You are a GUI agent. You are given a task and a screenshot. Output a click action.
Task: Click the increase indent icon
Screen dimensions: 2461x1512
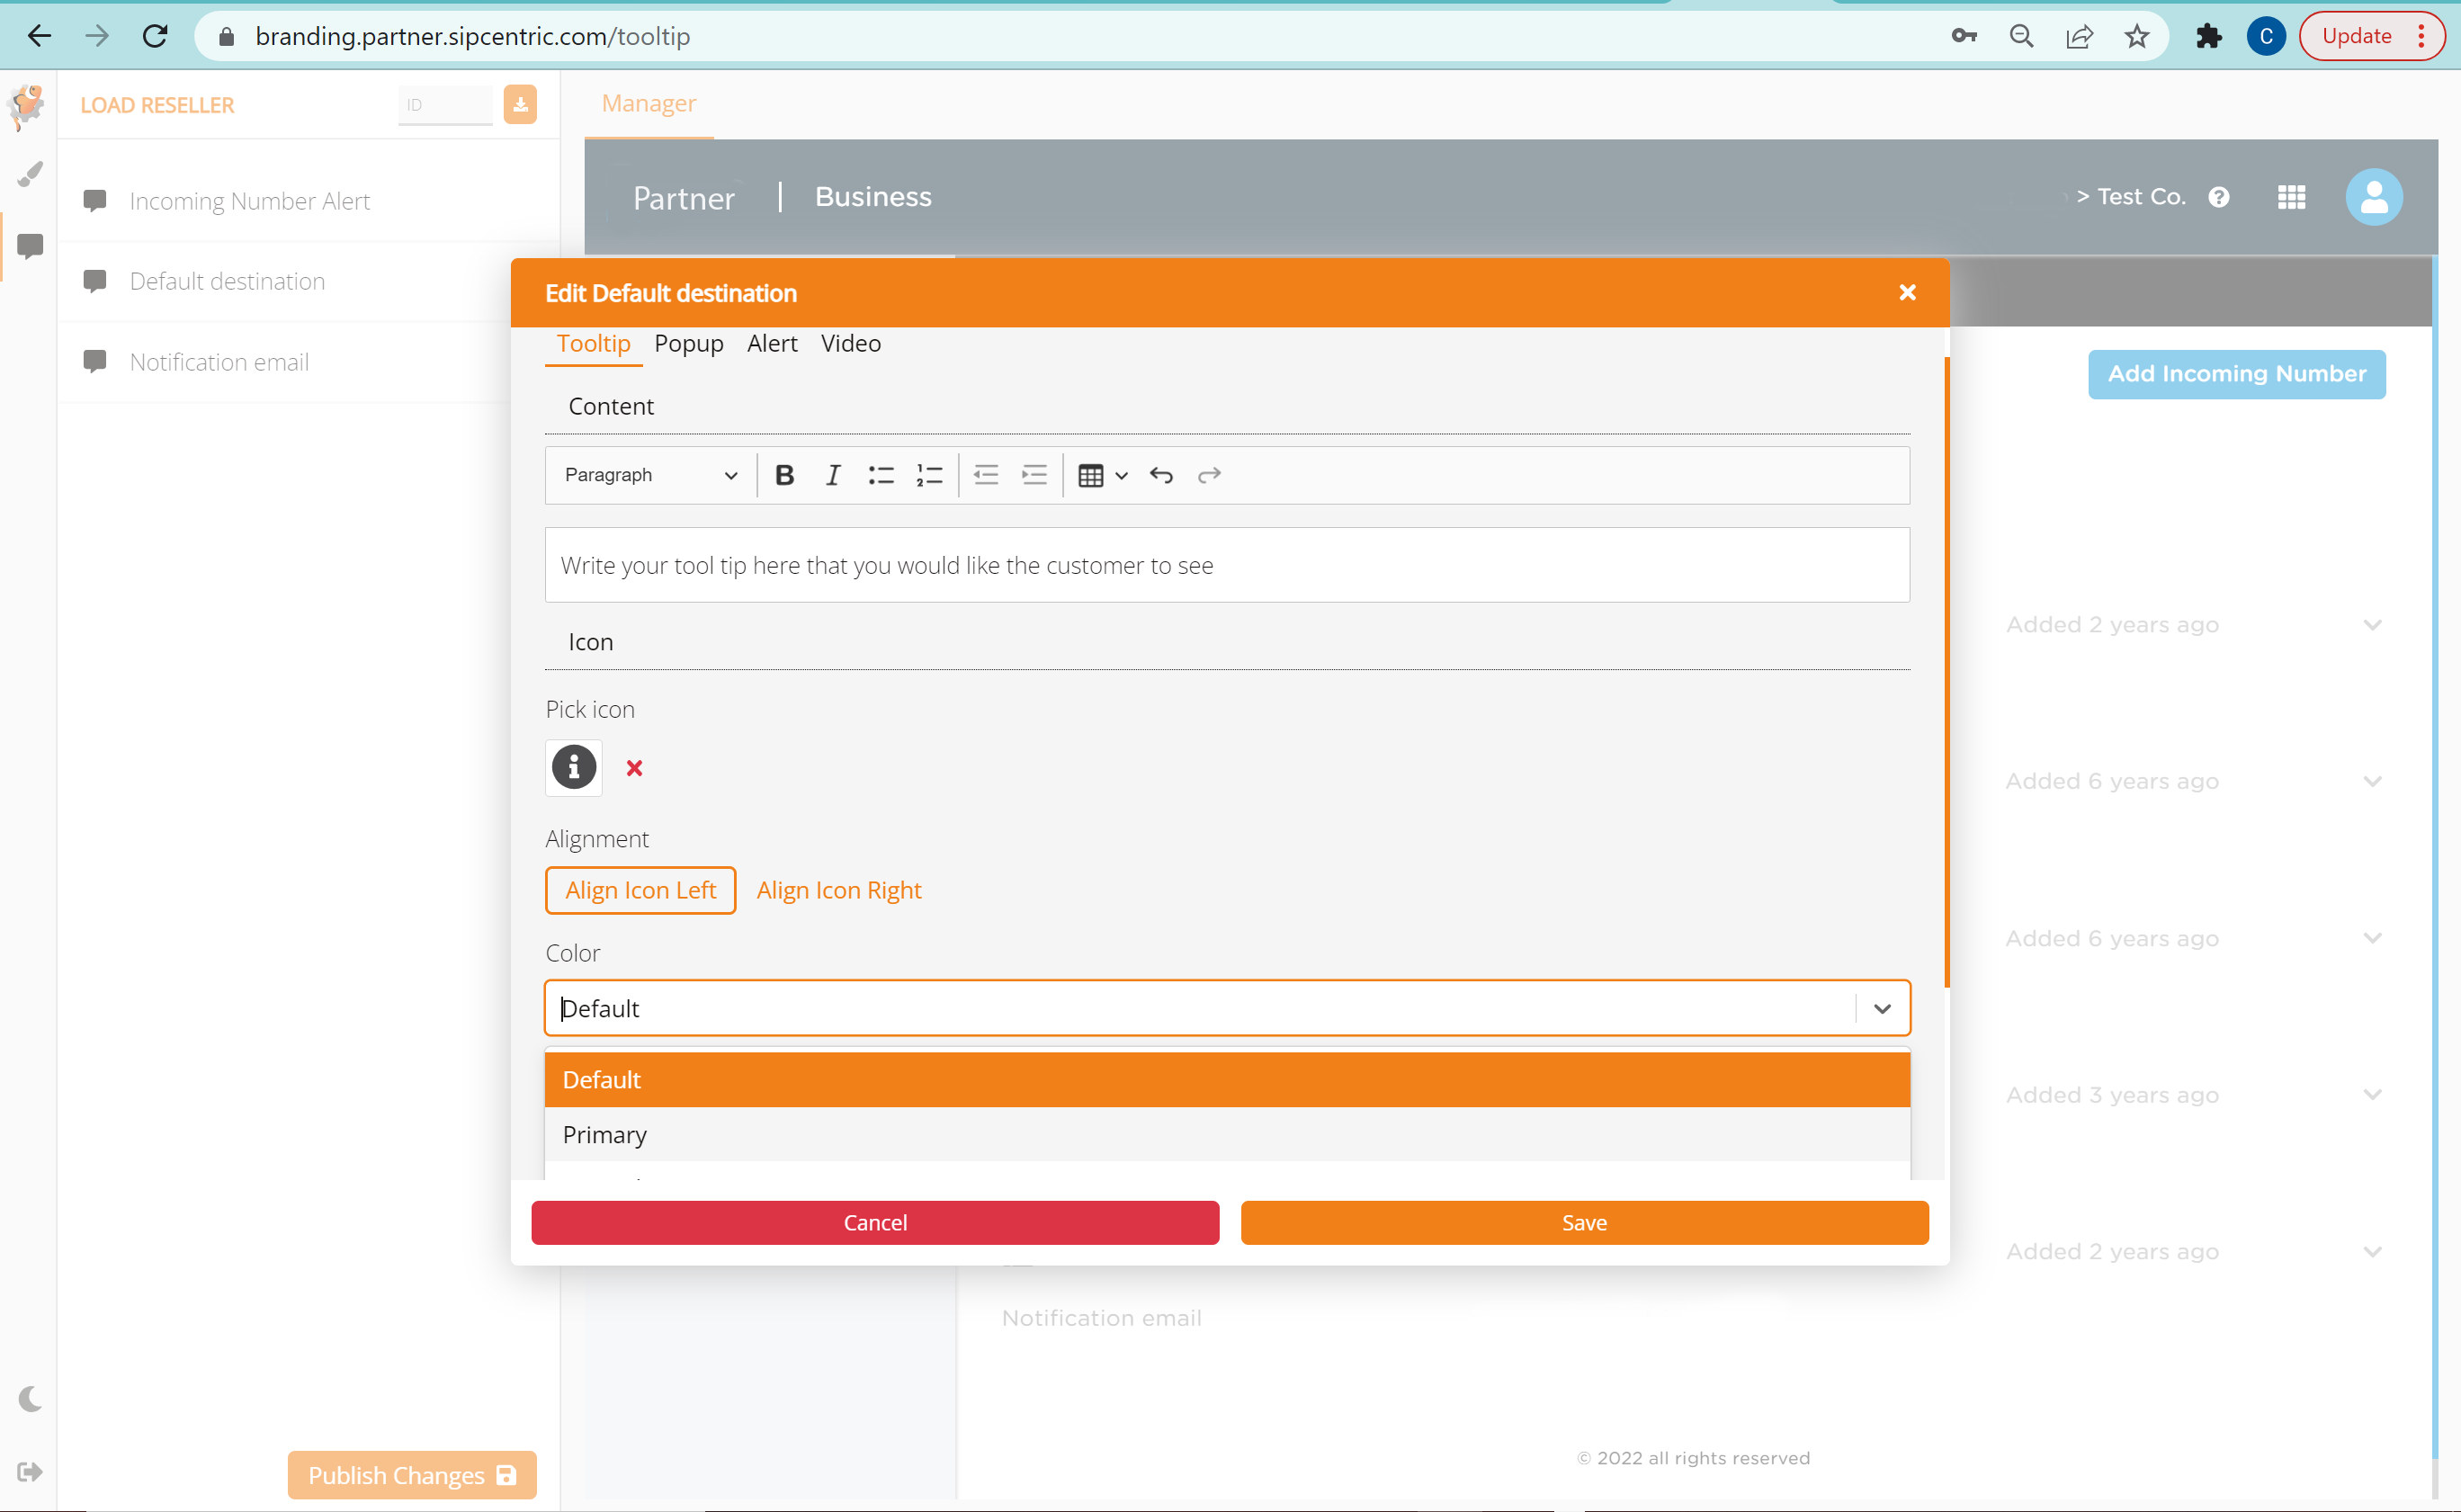(1034, 475)
